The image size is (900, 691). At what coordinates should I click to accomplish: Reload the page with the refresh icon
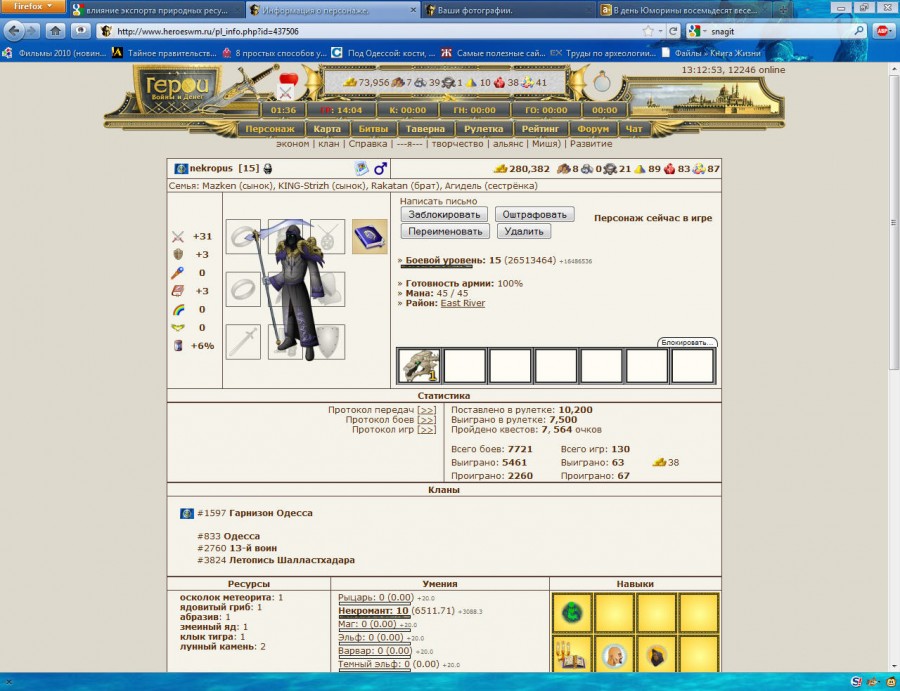[673, 31]
